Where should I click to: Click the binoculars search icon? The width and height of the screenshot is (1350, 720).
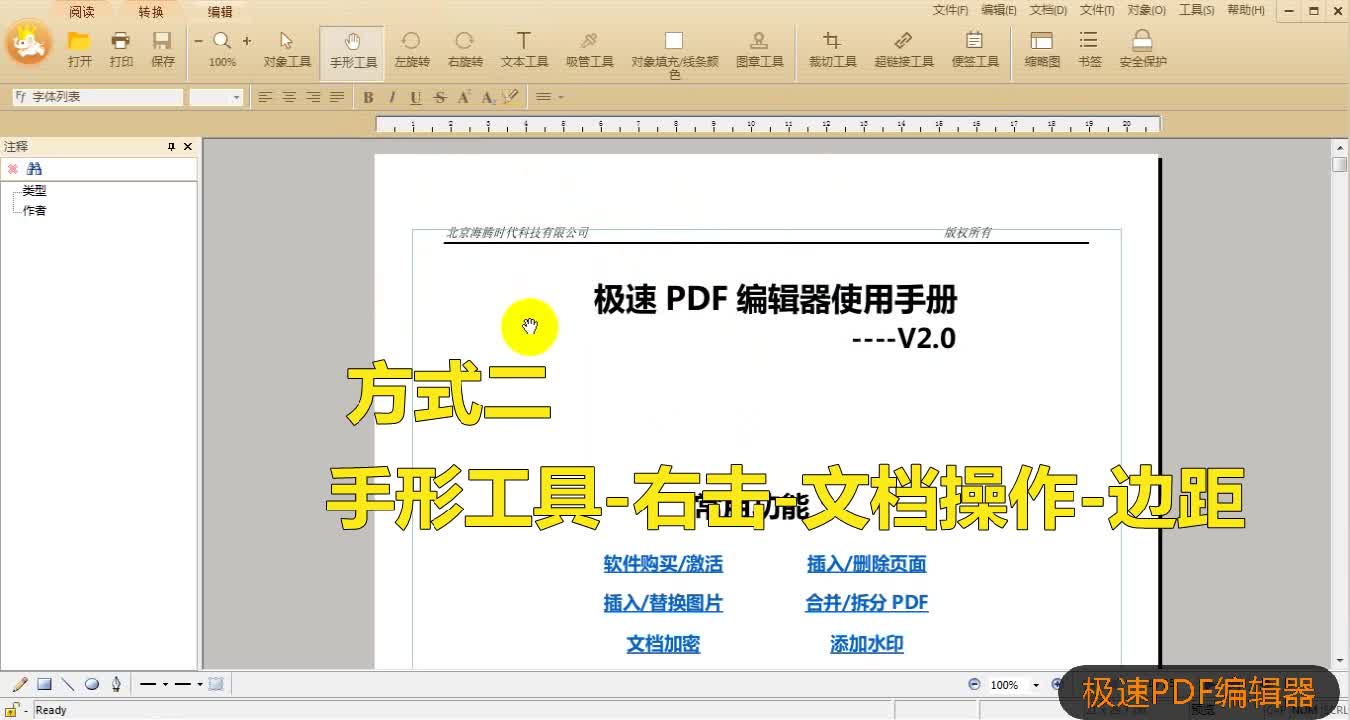pos(34,169)
